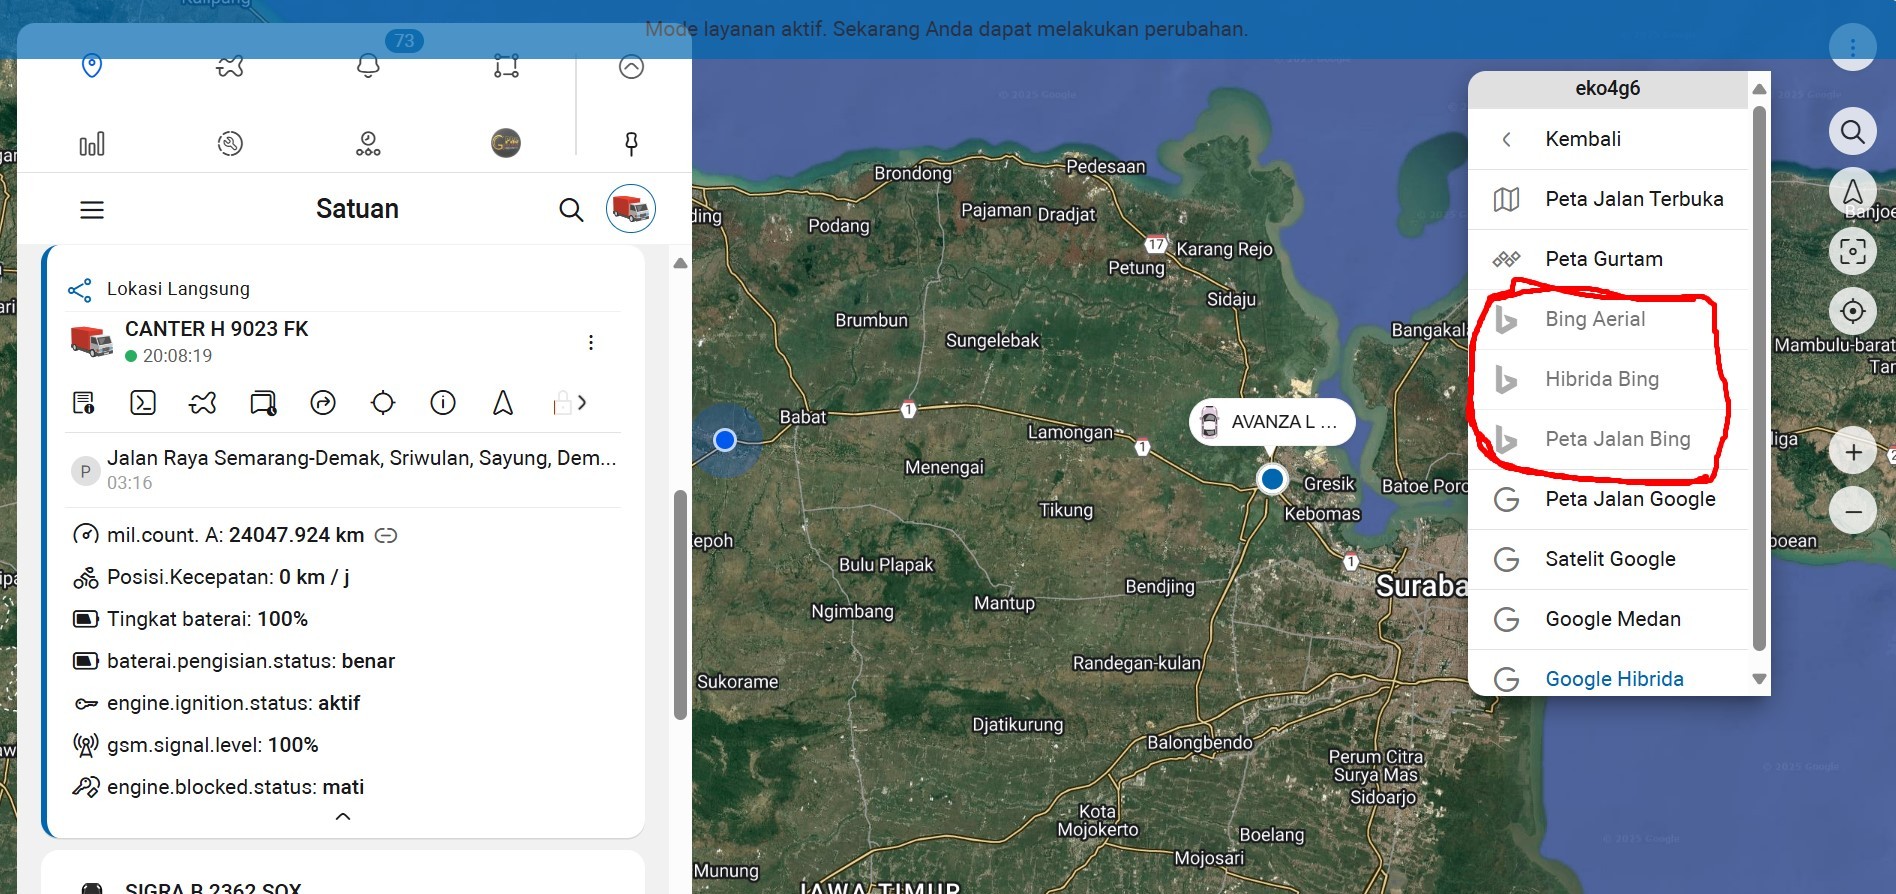
Task: Open the command terminal icon for CANTER
Action: pyautogui.click(x=143, y=403)
